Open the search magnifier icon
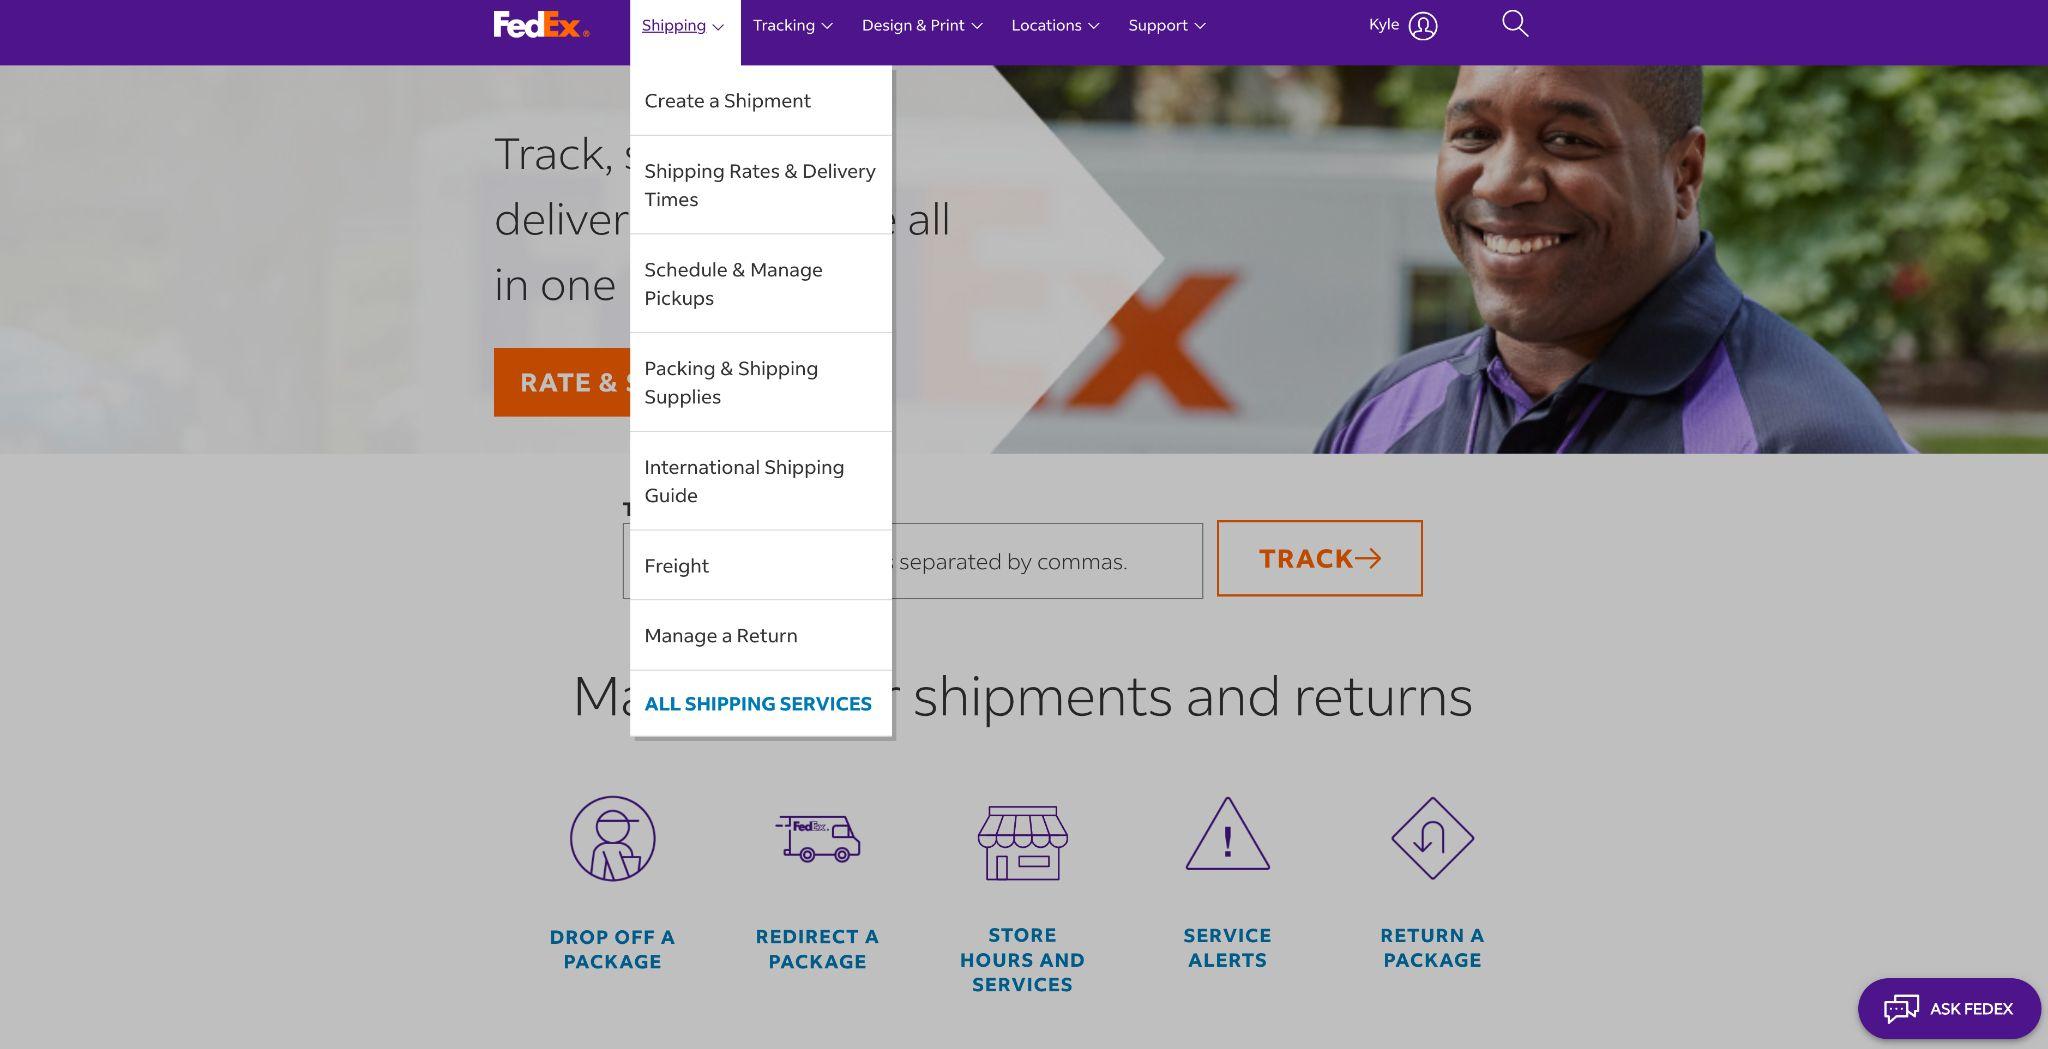 [1515, 24]
